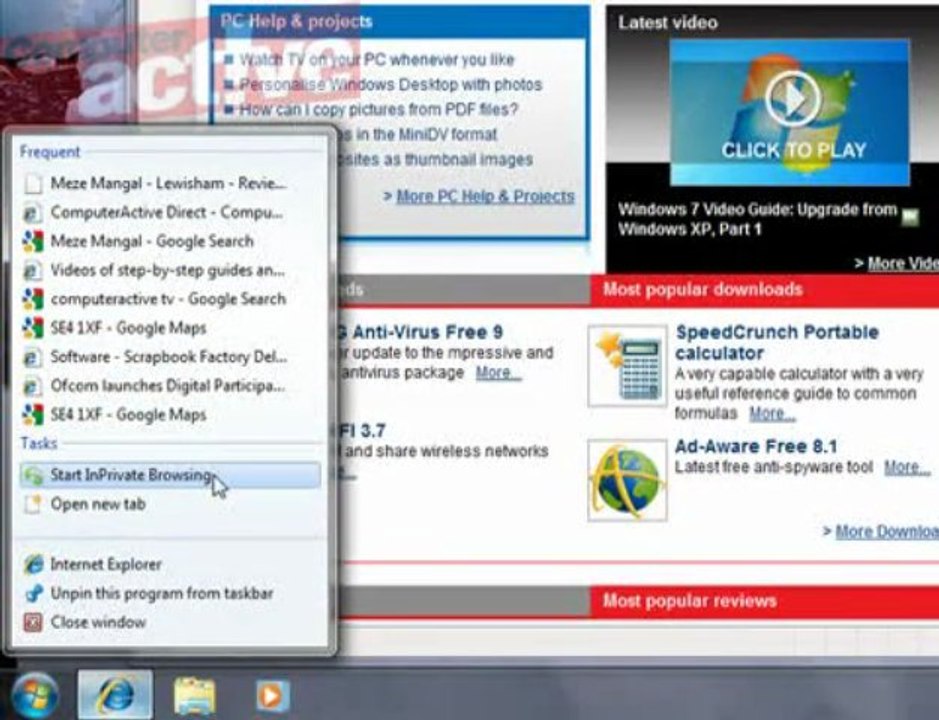Click the blank page icon beside Meze Mangal Lewisham

pos(33,184)
